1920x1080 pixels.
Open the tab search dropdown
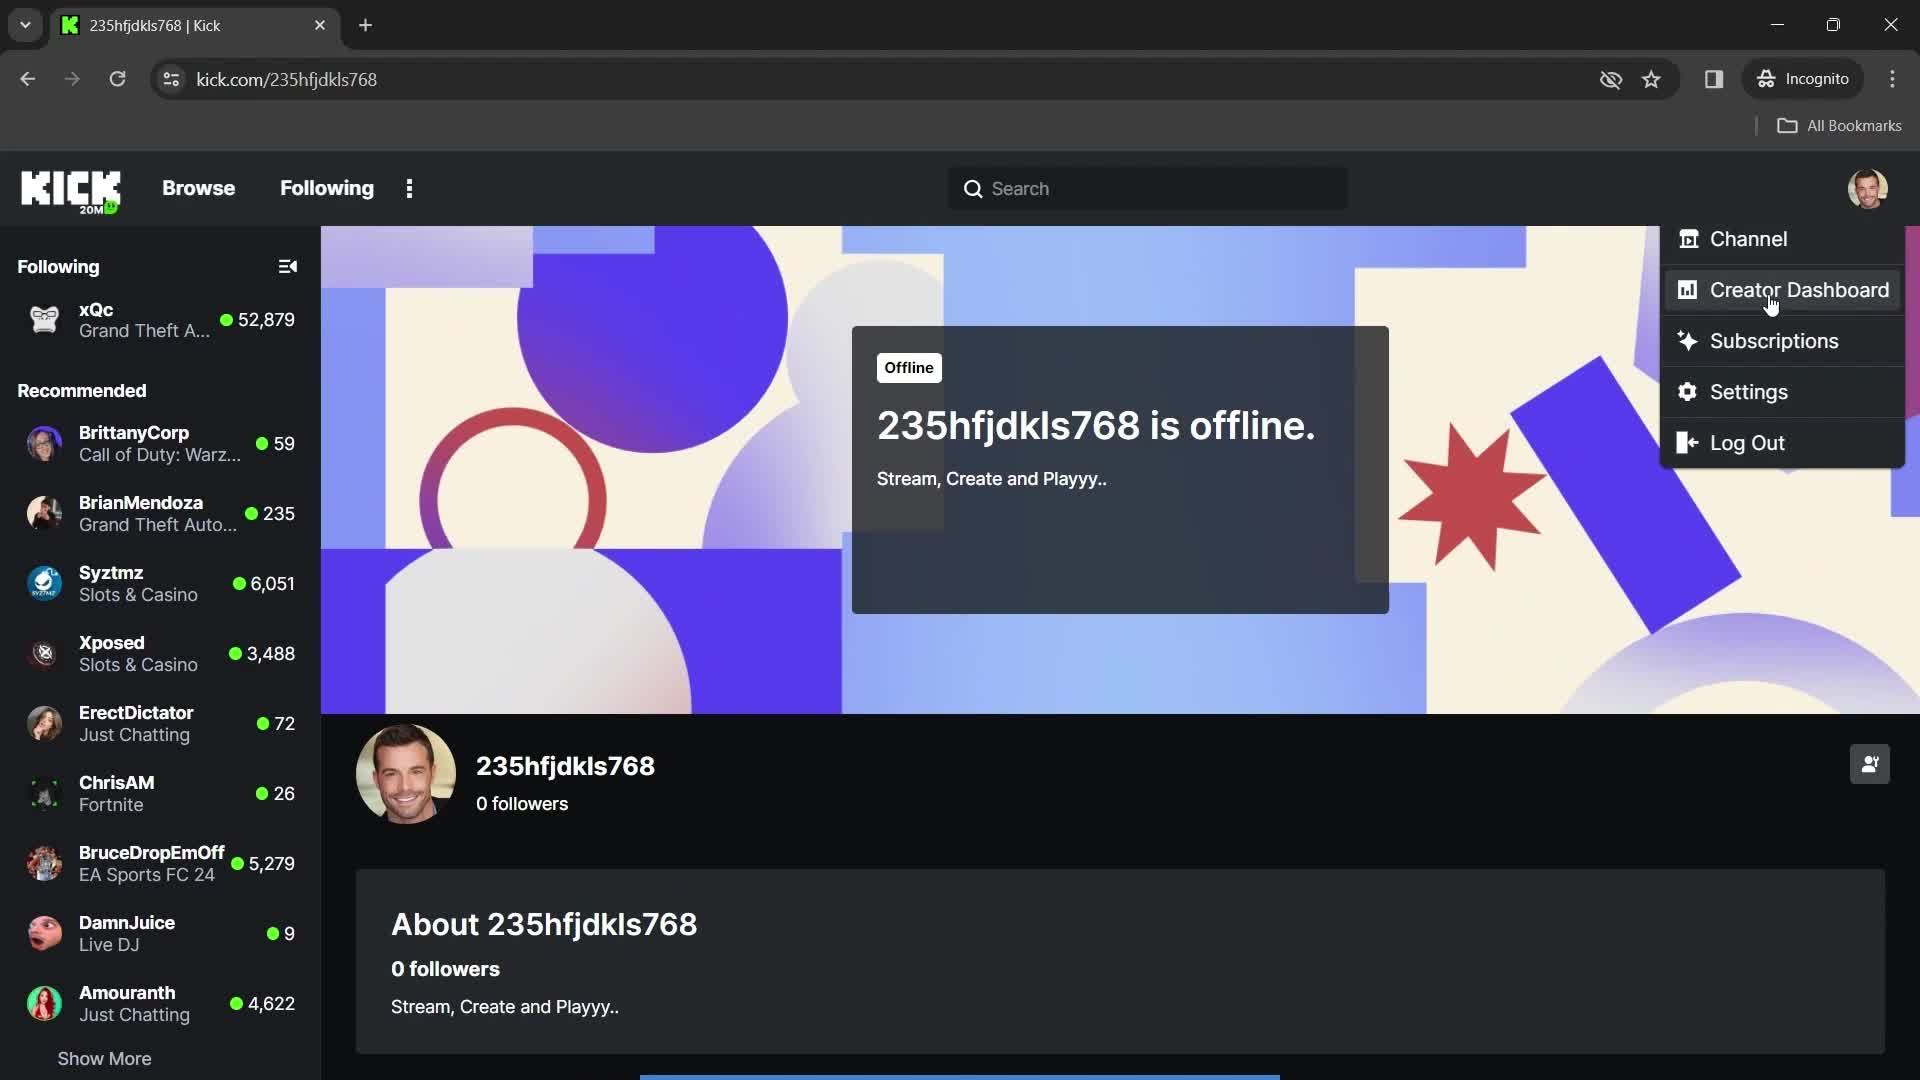click(x=25, y=25)
